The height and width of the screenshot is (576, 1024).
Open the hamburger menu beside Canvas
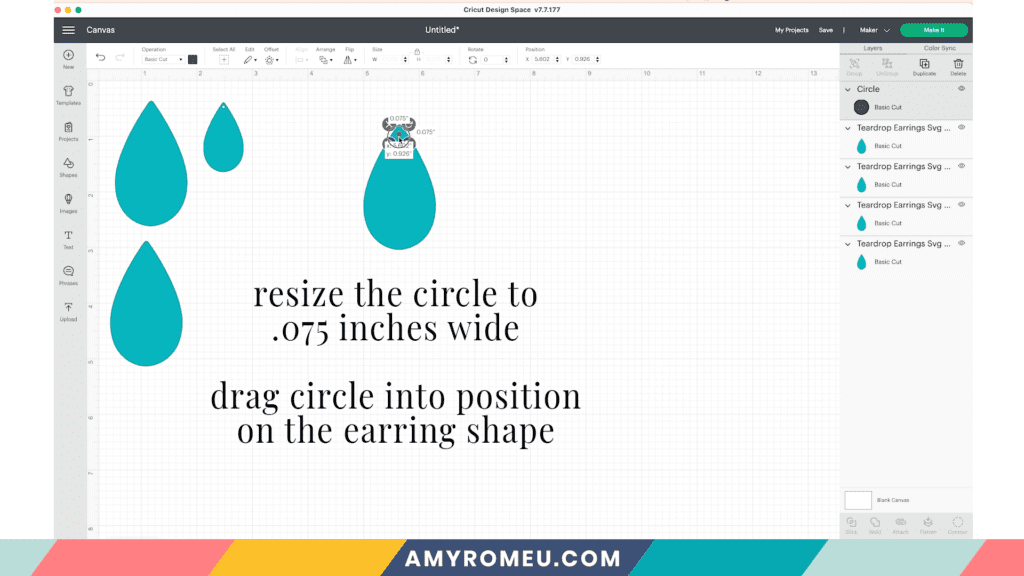69,30
